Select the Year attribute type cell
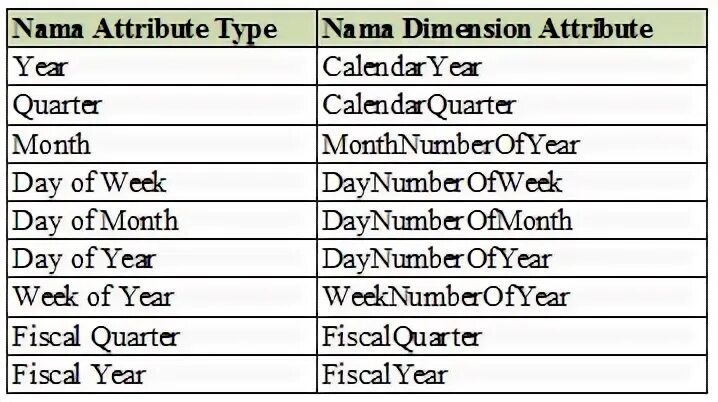 click(162, 66)
